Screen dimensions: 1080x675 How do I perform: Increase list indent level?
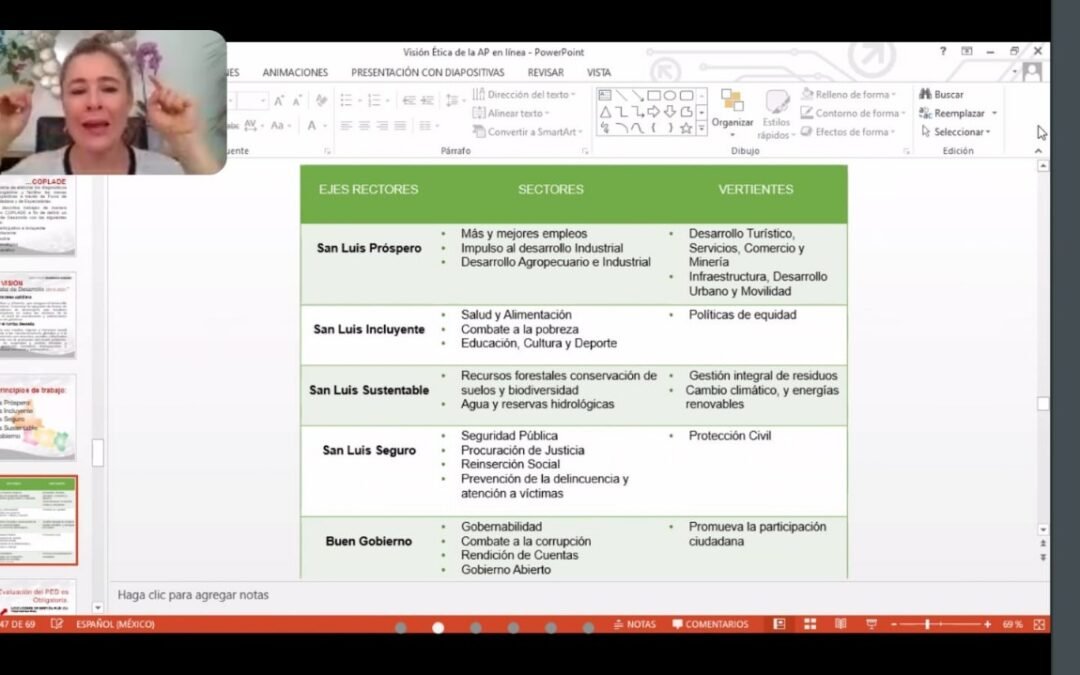coord(427,101)
